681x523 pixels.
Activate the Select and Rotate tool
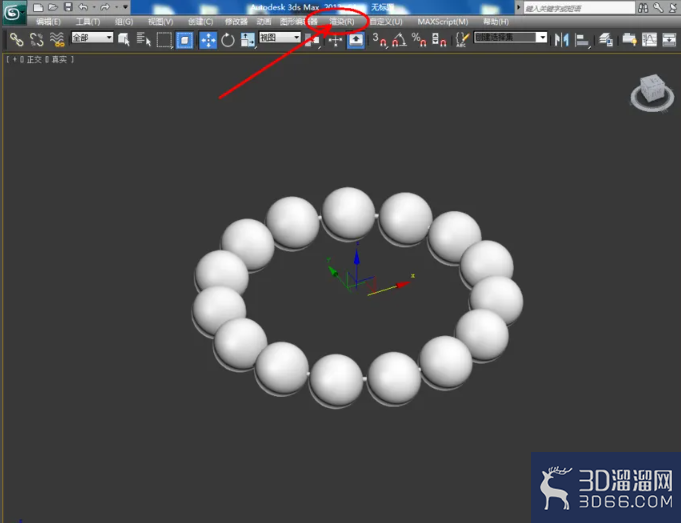[228, 40]
